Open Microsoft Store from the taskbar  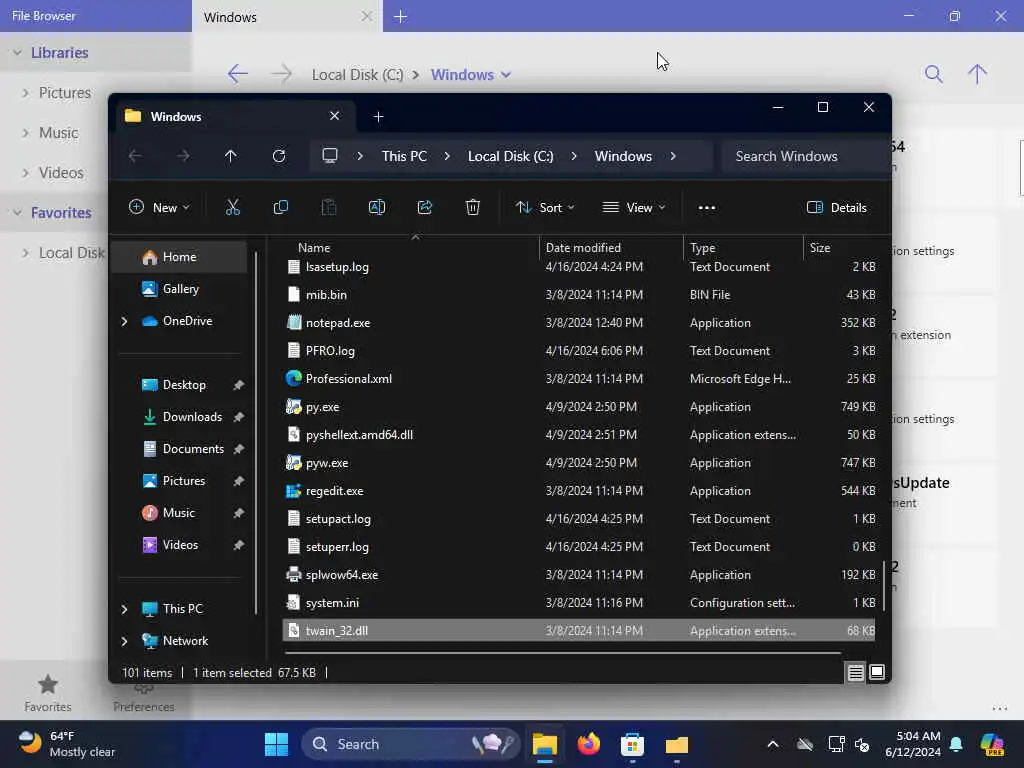point(632,744)
